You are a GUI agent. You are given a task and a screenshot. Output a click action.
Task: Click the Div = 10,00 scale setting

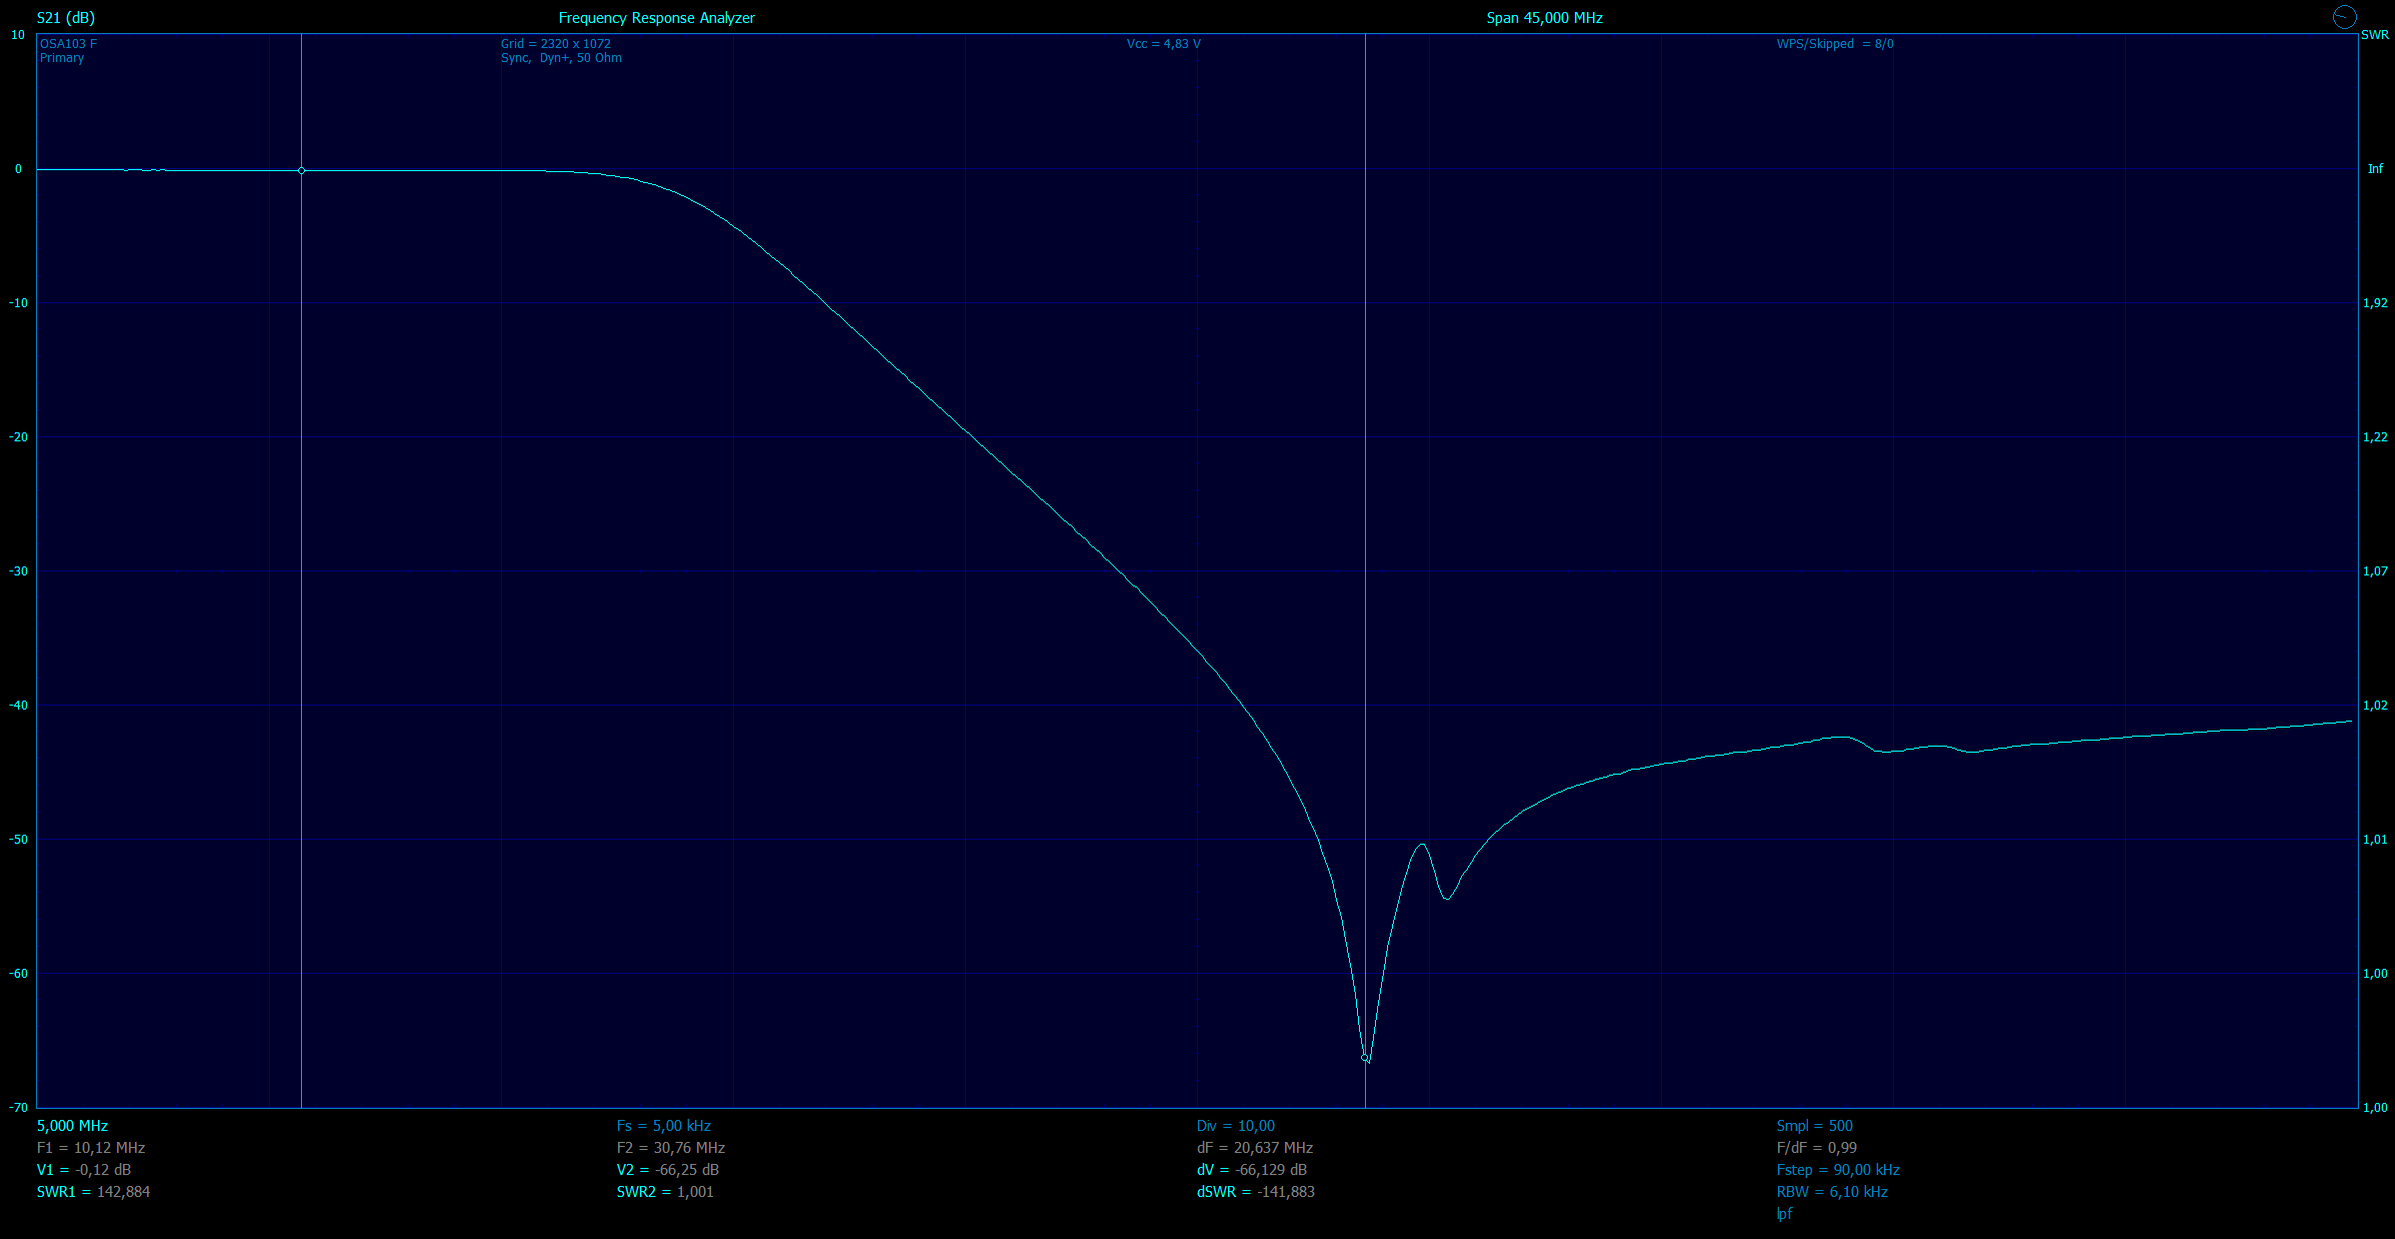point(1235,1126)
